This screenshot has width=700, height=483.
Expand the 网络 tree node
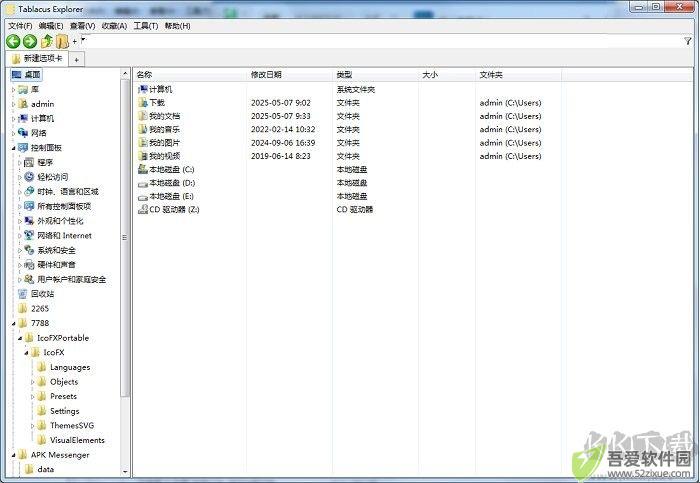(13, 133)
